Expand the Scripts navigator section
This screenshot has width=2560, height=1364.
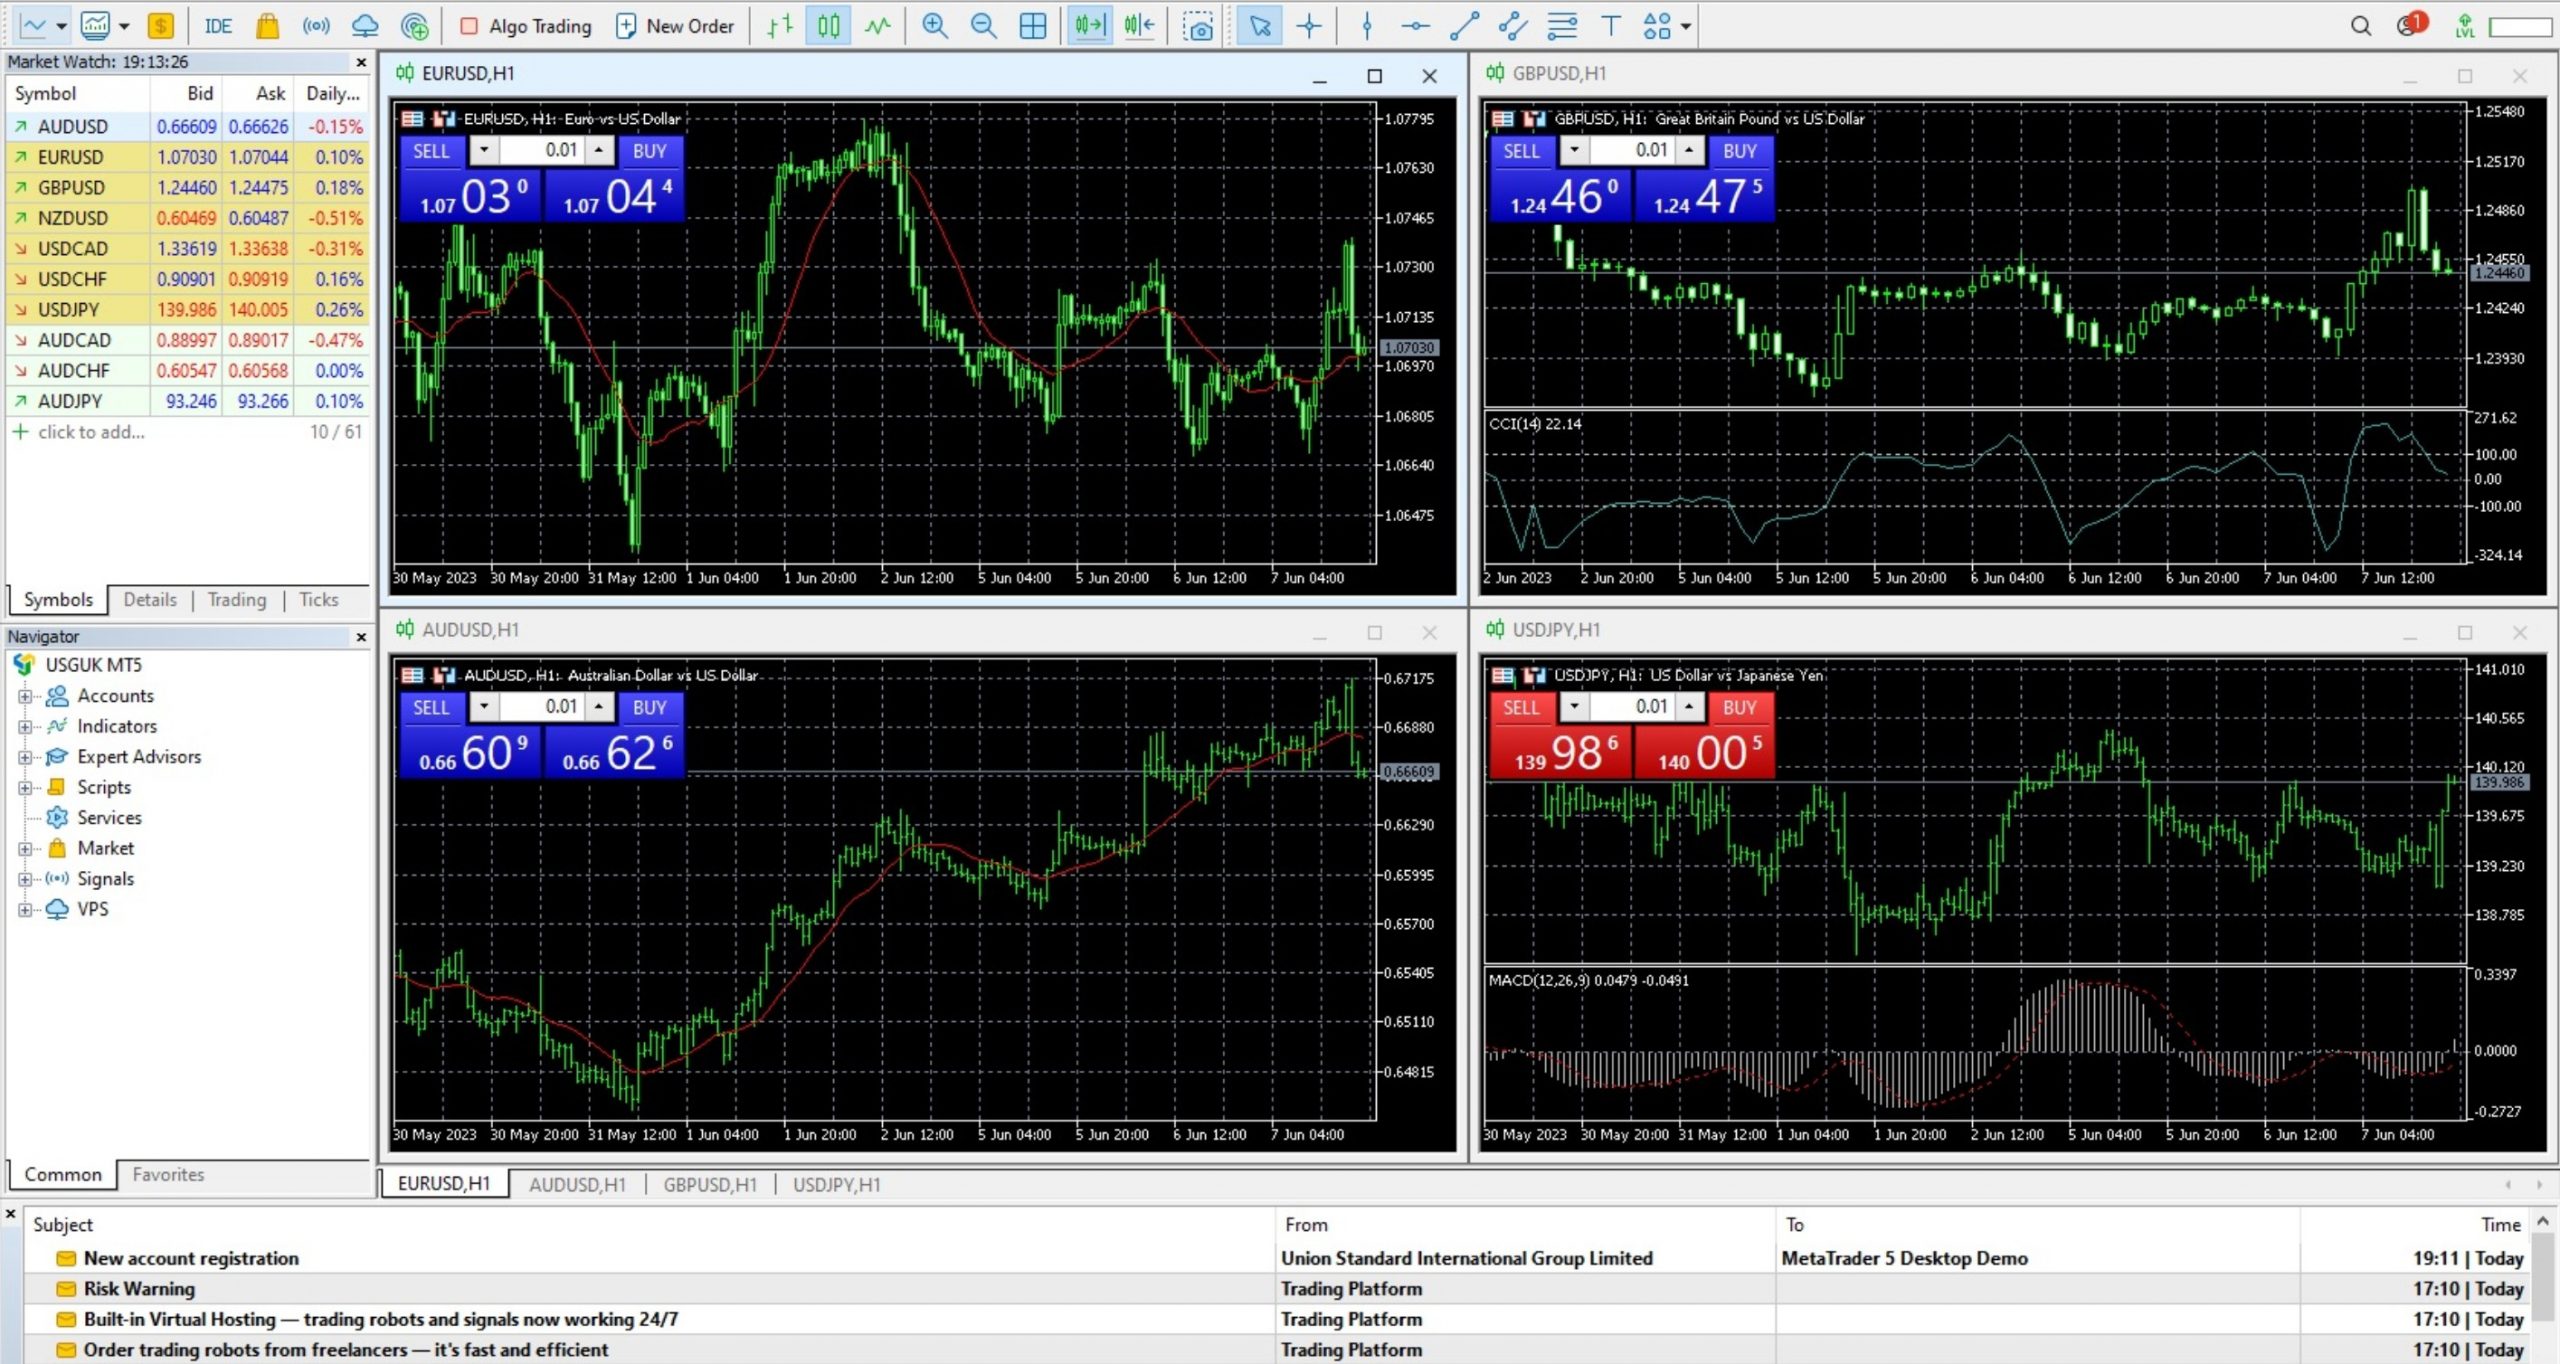pyautogui.click(x=25, y=785)
